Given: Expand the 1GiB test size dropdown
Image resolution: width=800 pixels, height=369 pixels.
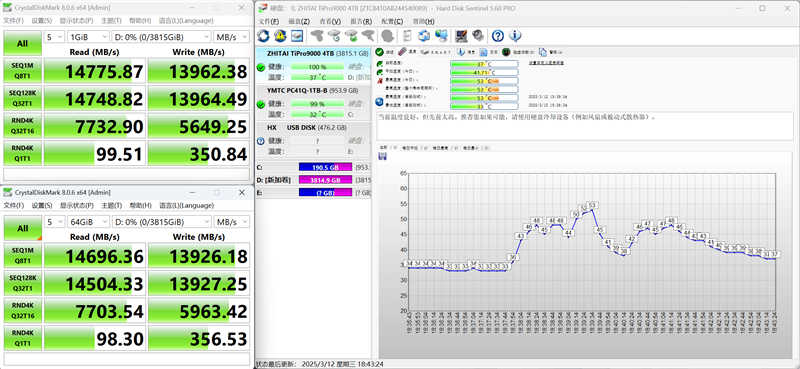Looking at the screenshot, I should pos(88,37).
